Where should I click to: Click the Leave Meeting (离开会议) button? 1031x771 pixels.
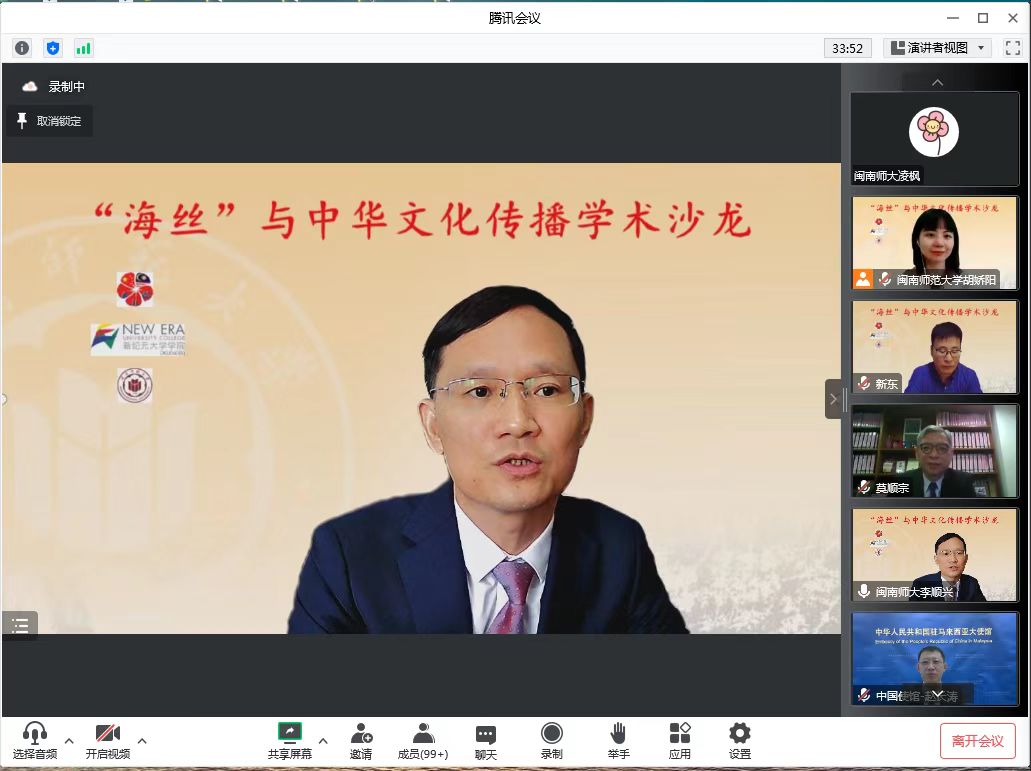977,741
